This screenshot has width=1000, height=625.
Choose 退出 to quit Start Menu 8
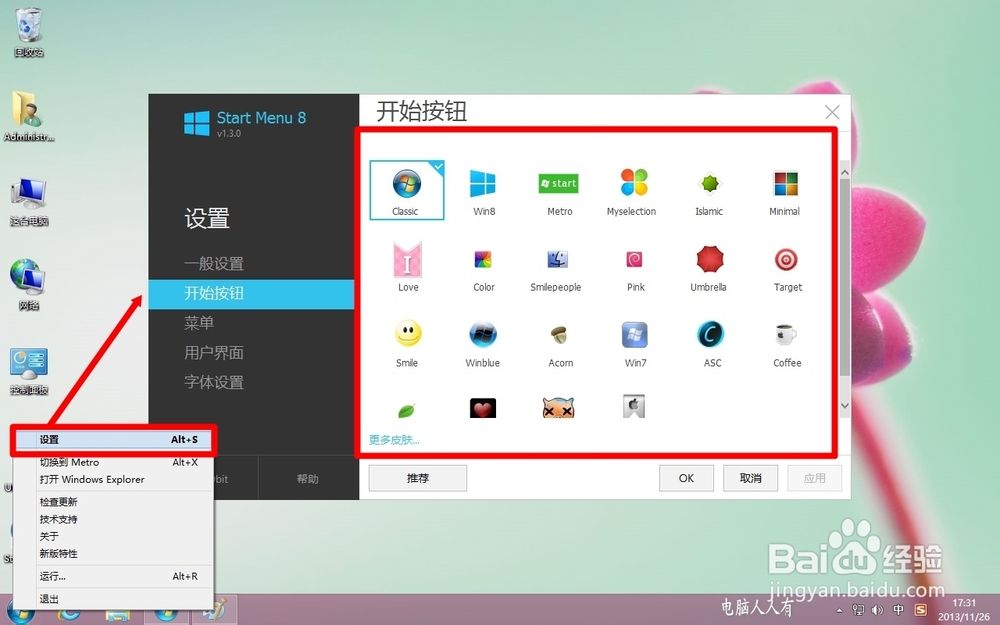point(114,599)
